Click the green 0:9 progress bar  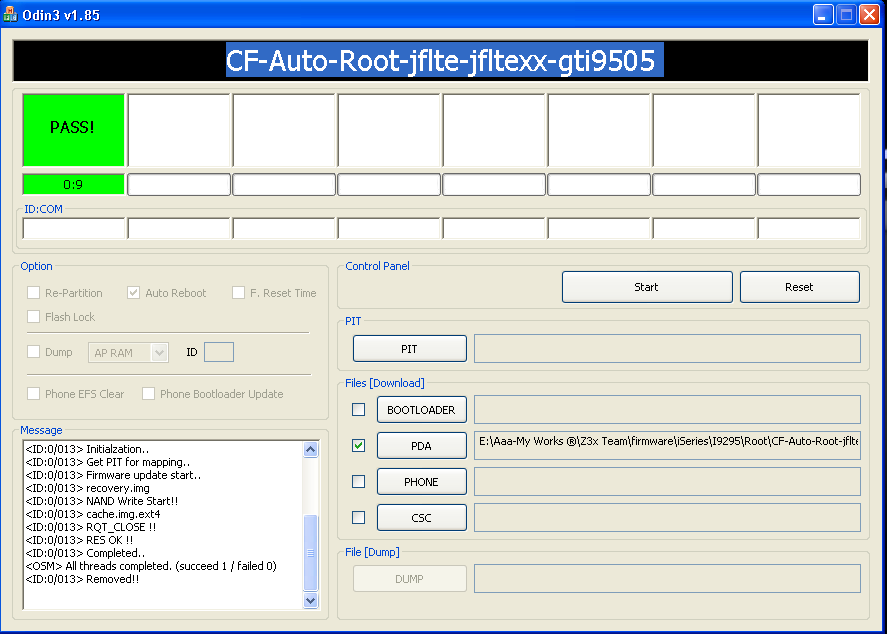(x=73, y=184)
